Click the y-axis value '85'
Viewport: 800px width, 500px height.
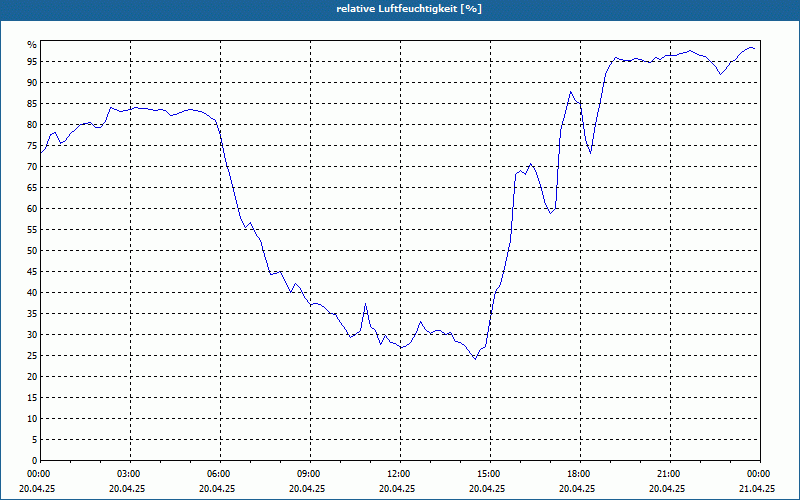click(x=32, y=104)
